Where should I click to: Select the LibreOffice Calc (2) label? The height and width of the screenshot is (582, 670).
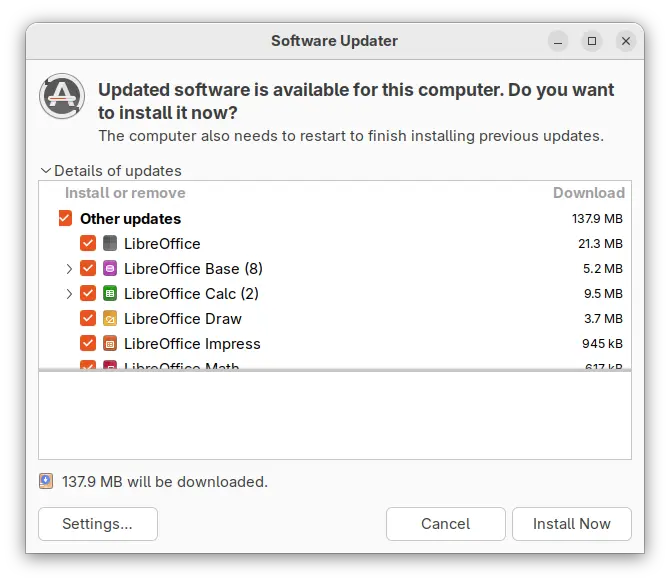click(191, 294)
